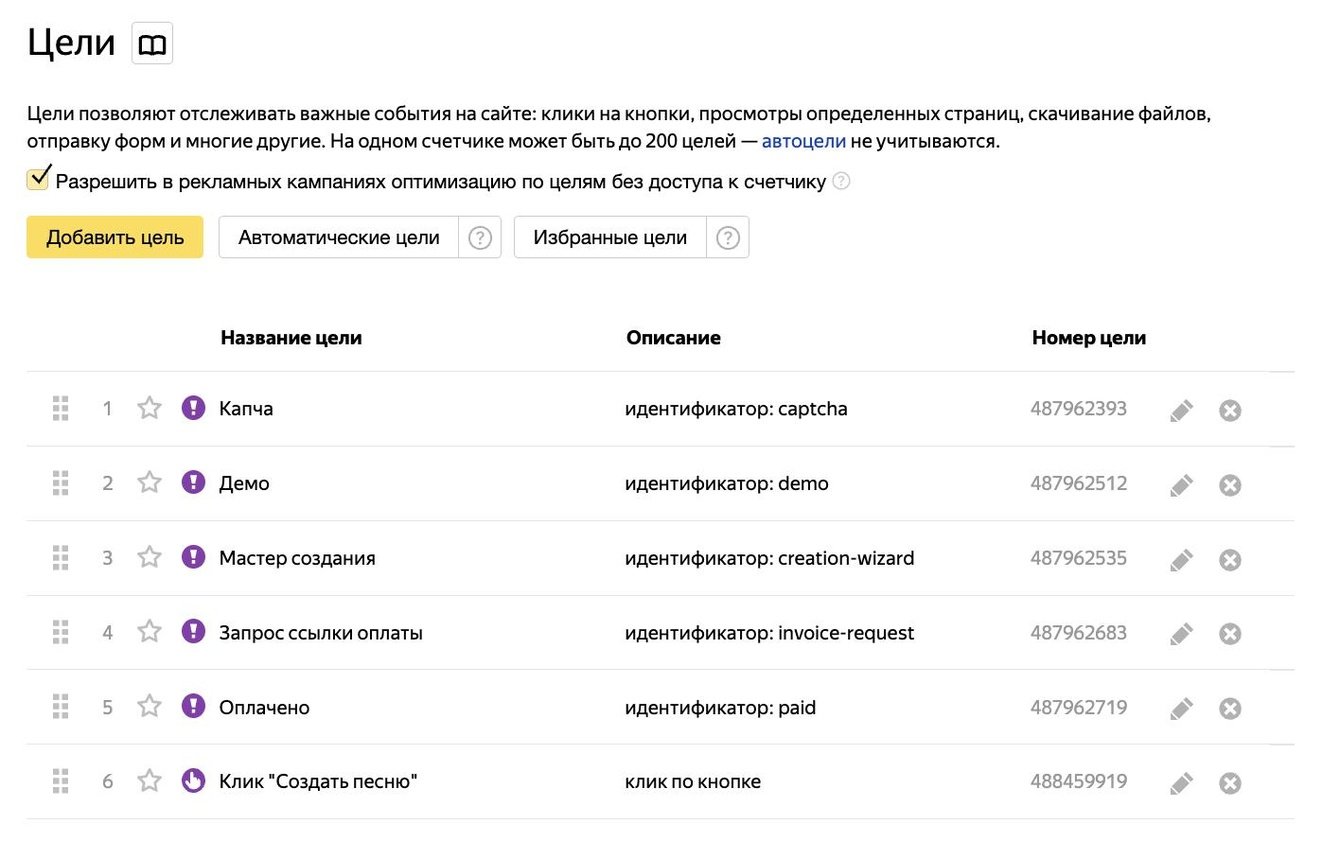Click the purple type icon of Клик "Создать песню"

pos(193,781)
